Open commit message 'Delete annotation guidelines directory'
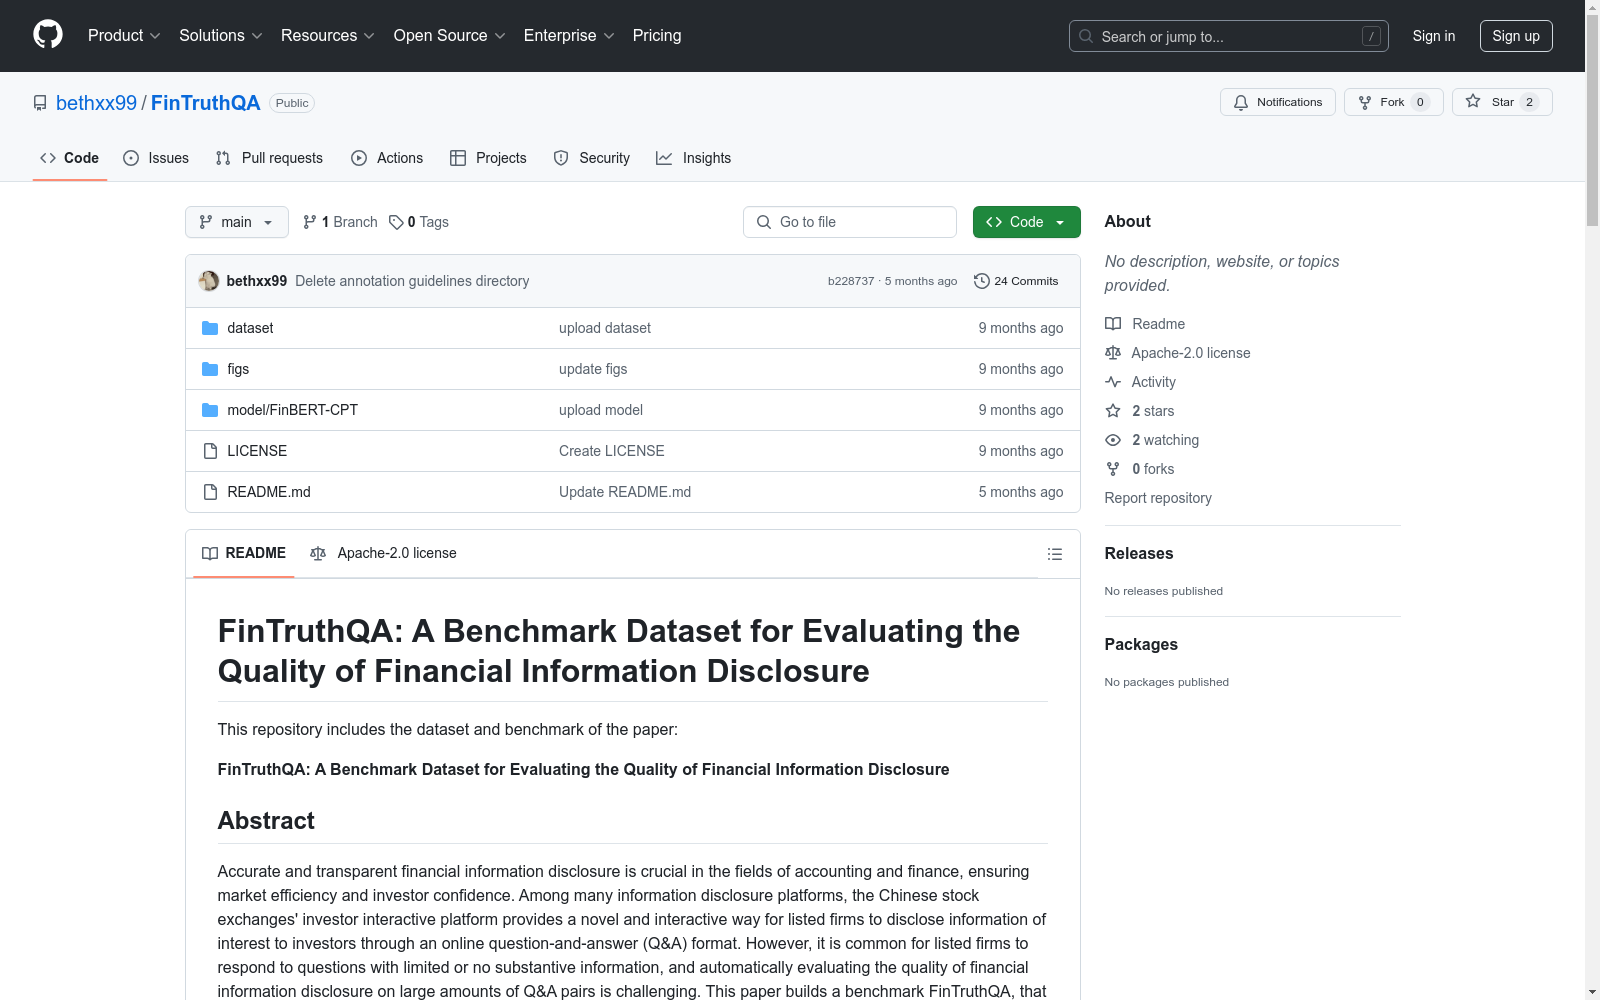 point(412,281)
